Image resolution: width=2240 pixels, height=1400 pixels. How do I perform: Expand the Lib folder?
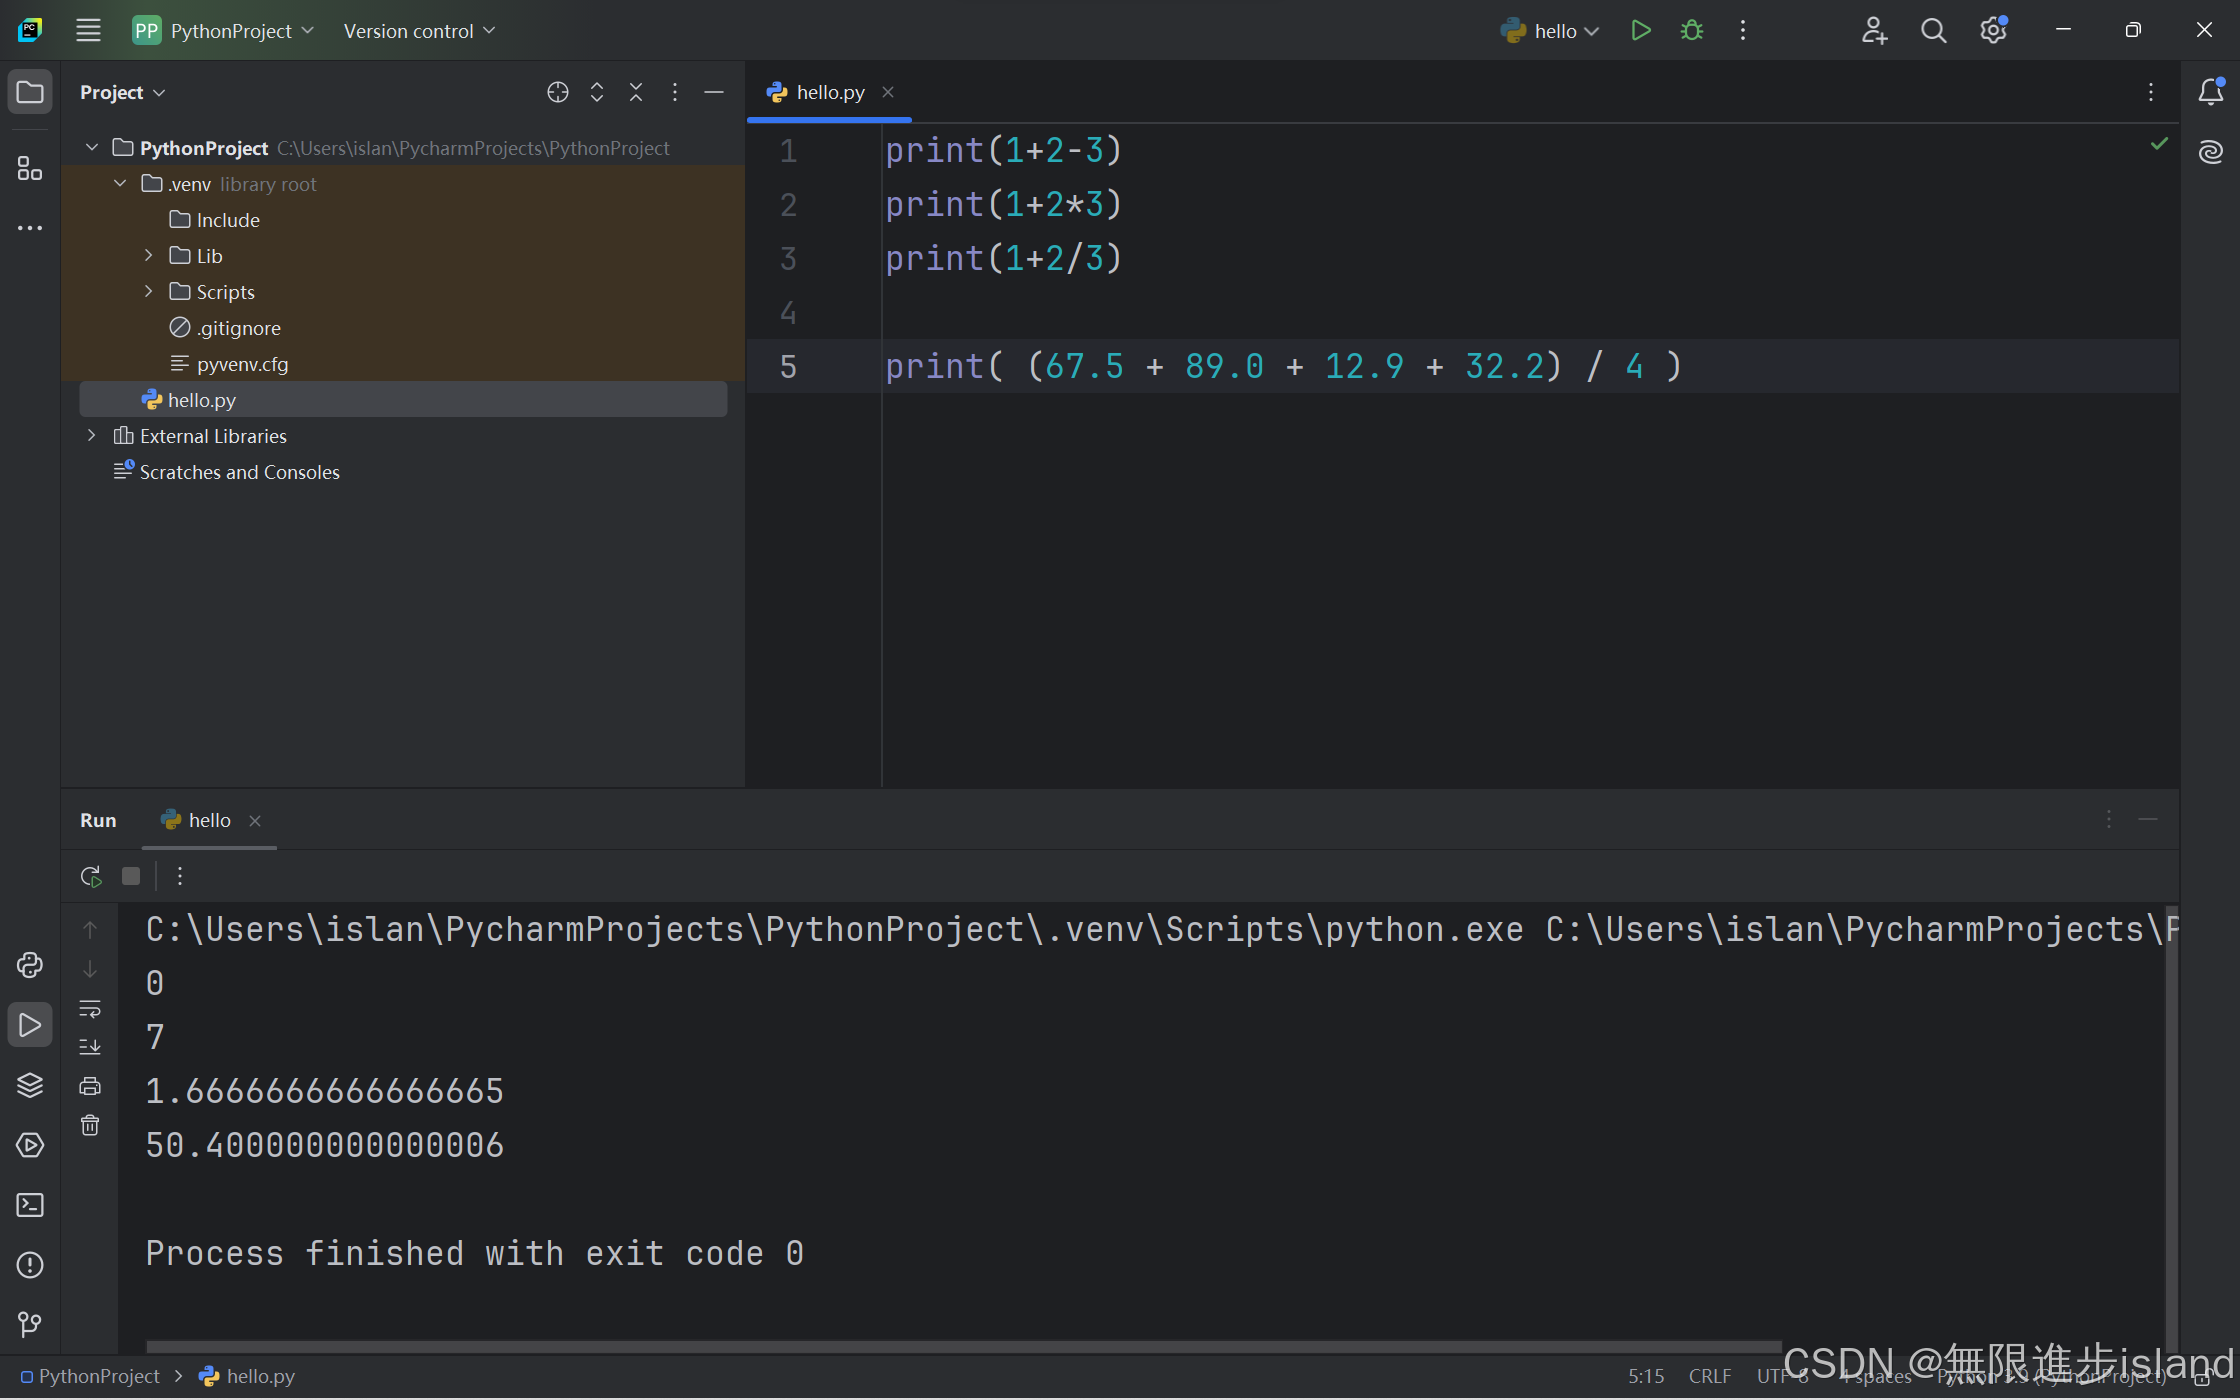(148, 256)
